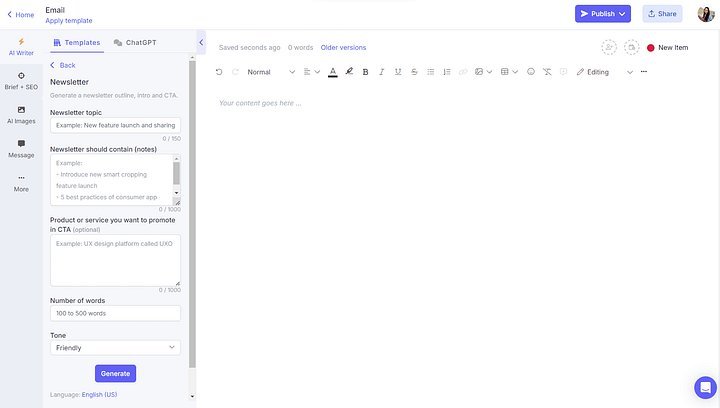Open the Tone Friendly dropdown
720x408 pixels.
coord(115,347)
